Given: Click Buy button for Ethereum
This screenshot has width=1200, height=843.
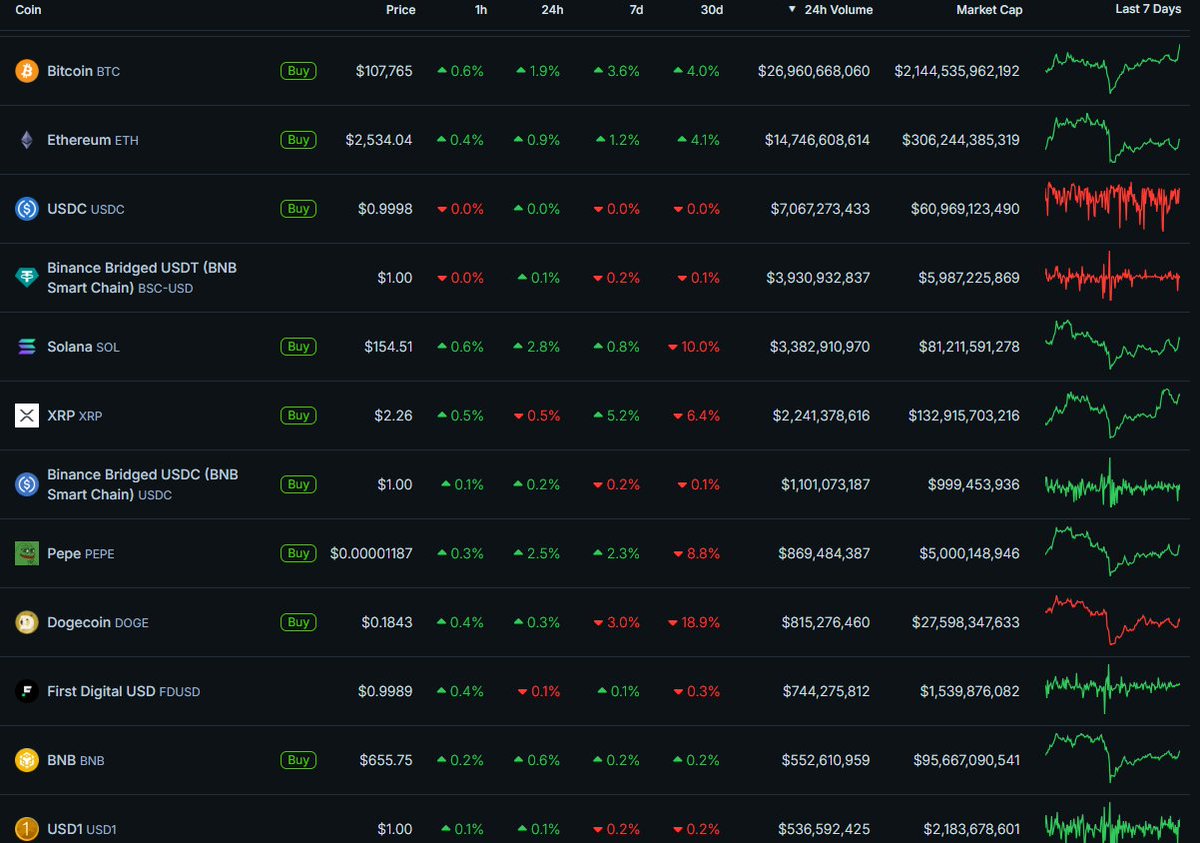Looking at the screenshot, I should (x=298, y=140).
